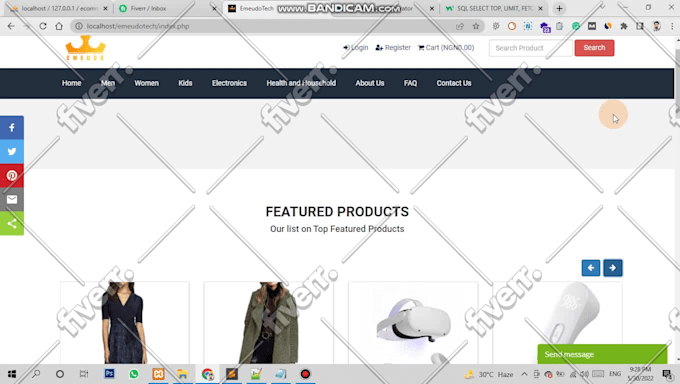Click the red Search button
Screen dimensions: 680x384
[594, 48]
